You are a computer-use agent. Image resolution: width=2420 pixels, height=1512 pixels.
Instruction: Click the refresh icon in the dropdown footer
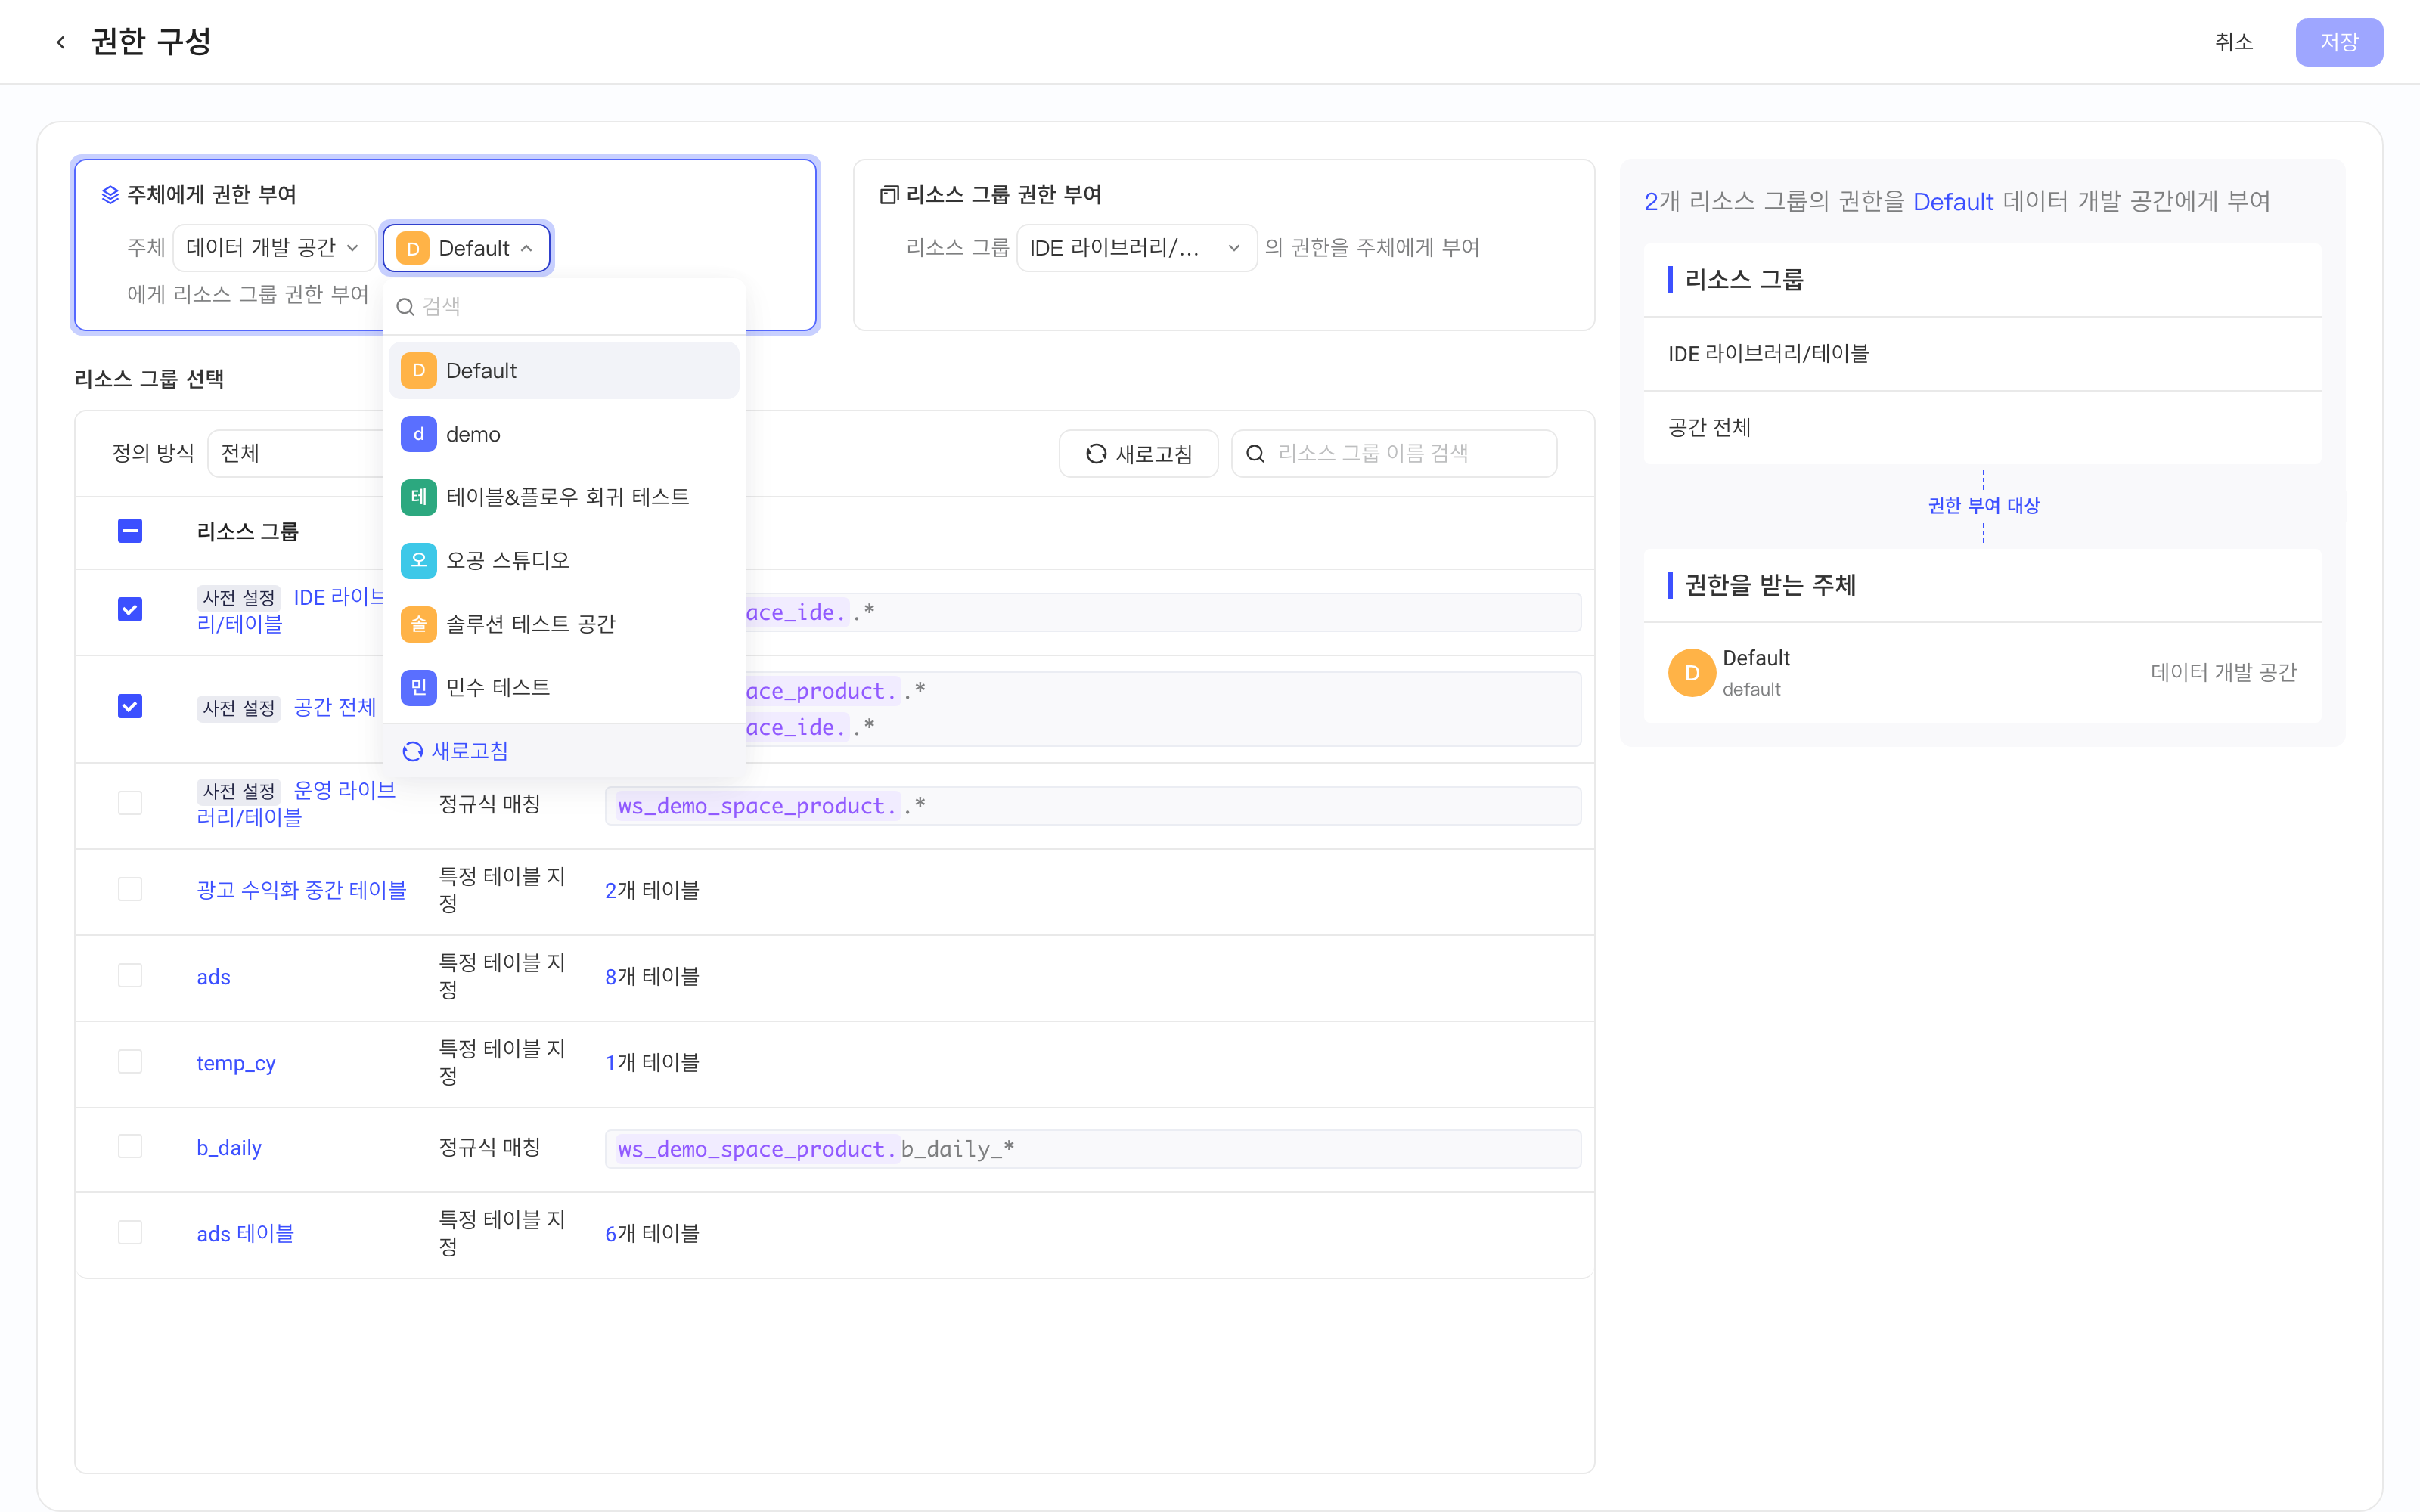point(412,751)
